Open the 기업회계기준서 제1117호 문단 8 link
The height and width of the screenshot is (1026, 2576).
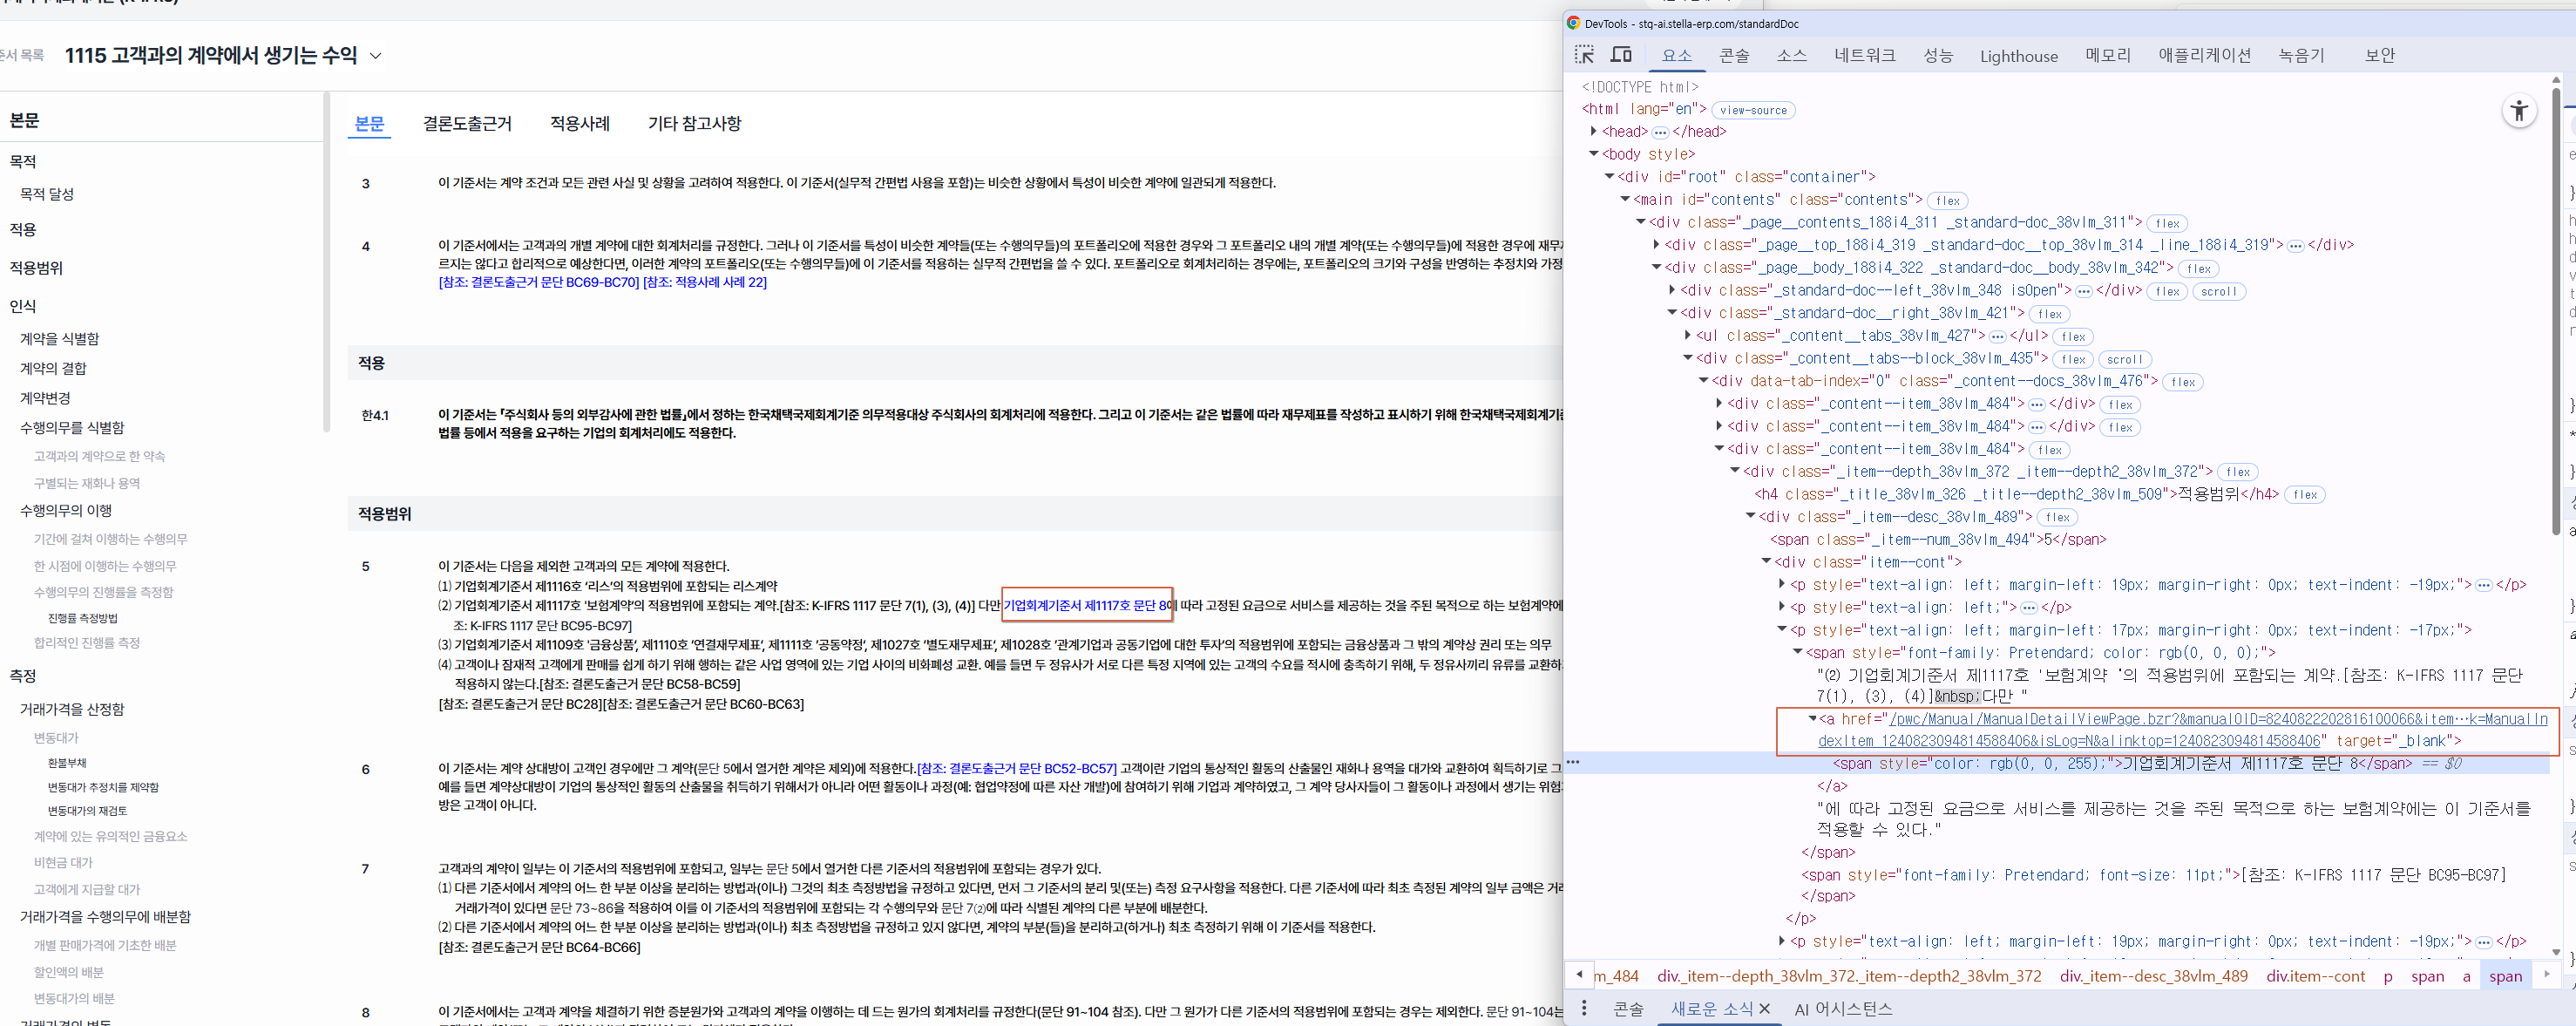tap(1086, 605)
